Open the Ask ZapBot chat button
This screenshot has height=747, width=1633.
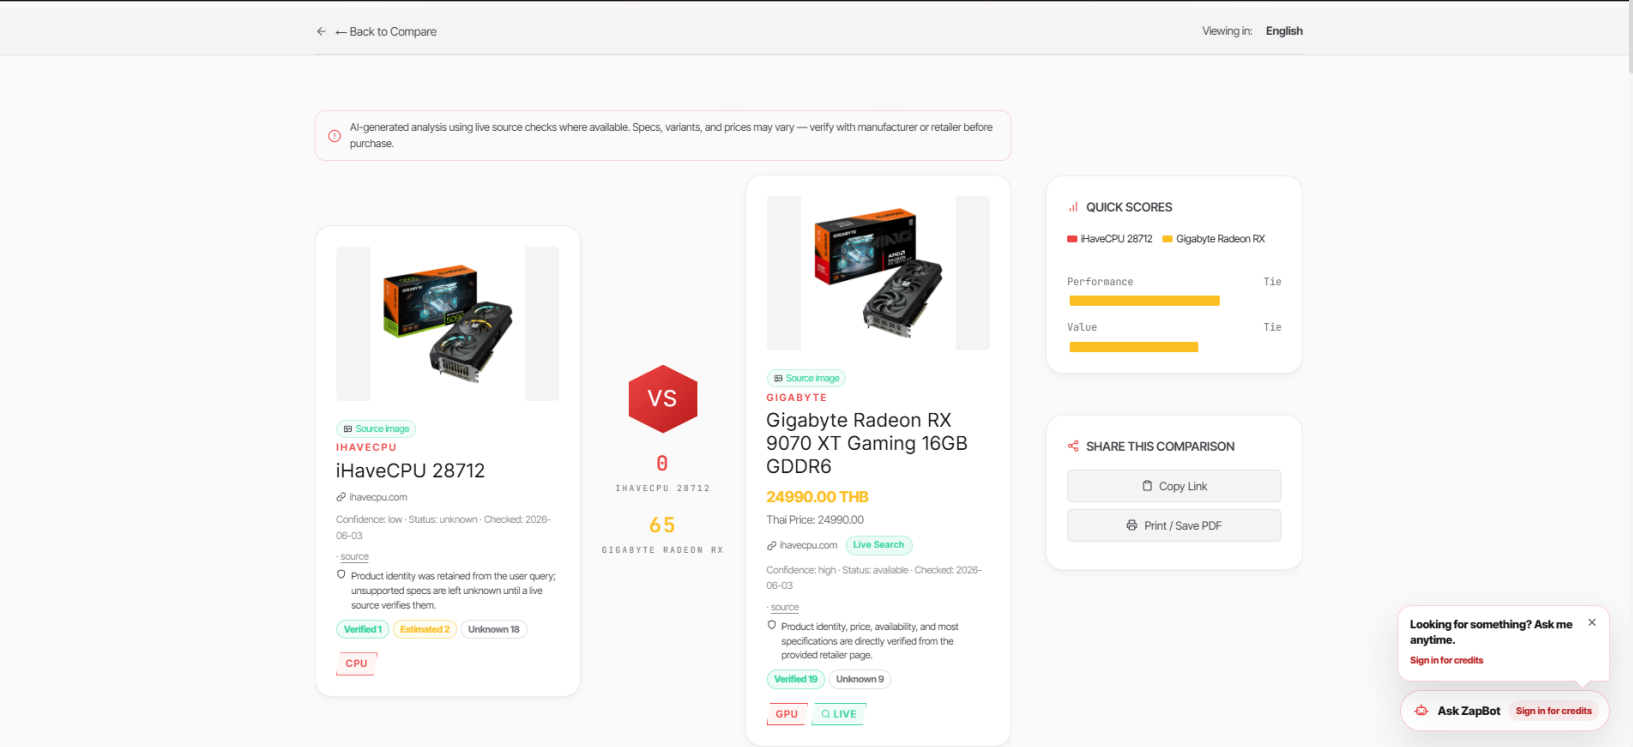[x=1504, y=711]
